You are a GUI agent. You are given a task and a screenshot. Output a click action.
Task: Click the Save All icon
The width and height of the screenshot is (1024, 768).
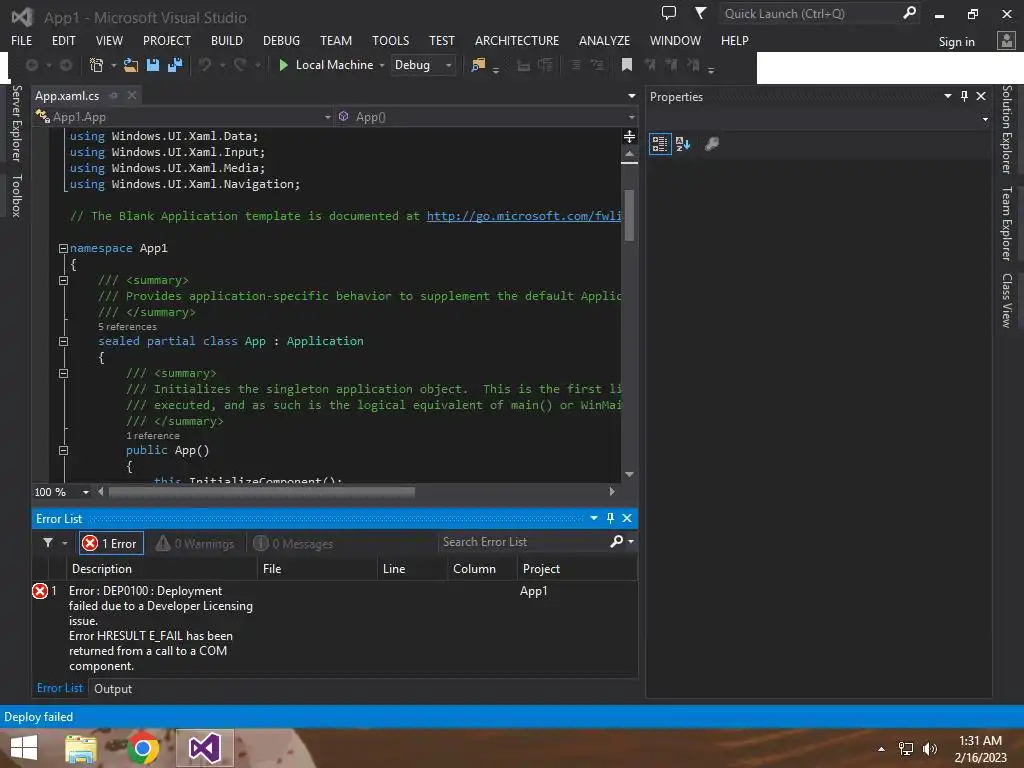pos(175,65)
